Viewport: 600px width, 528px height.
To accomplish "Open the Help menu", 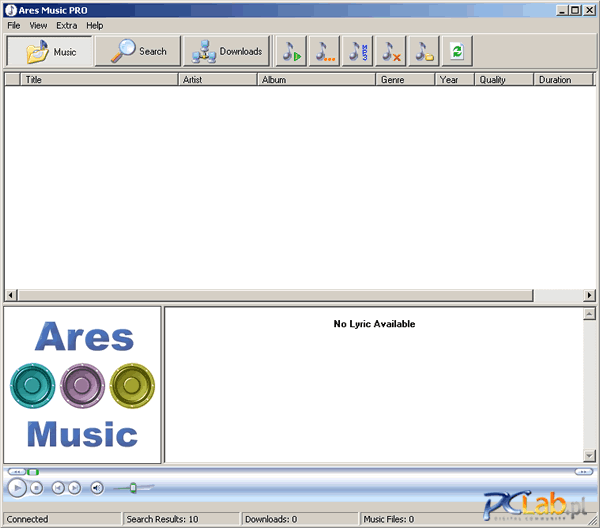I will [95, 26].
